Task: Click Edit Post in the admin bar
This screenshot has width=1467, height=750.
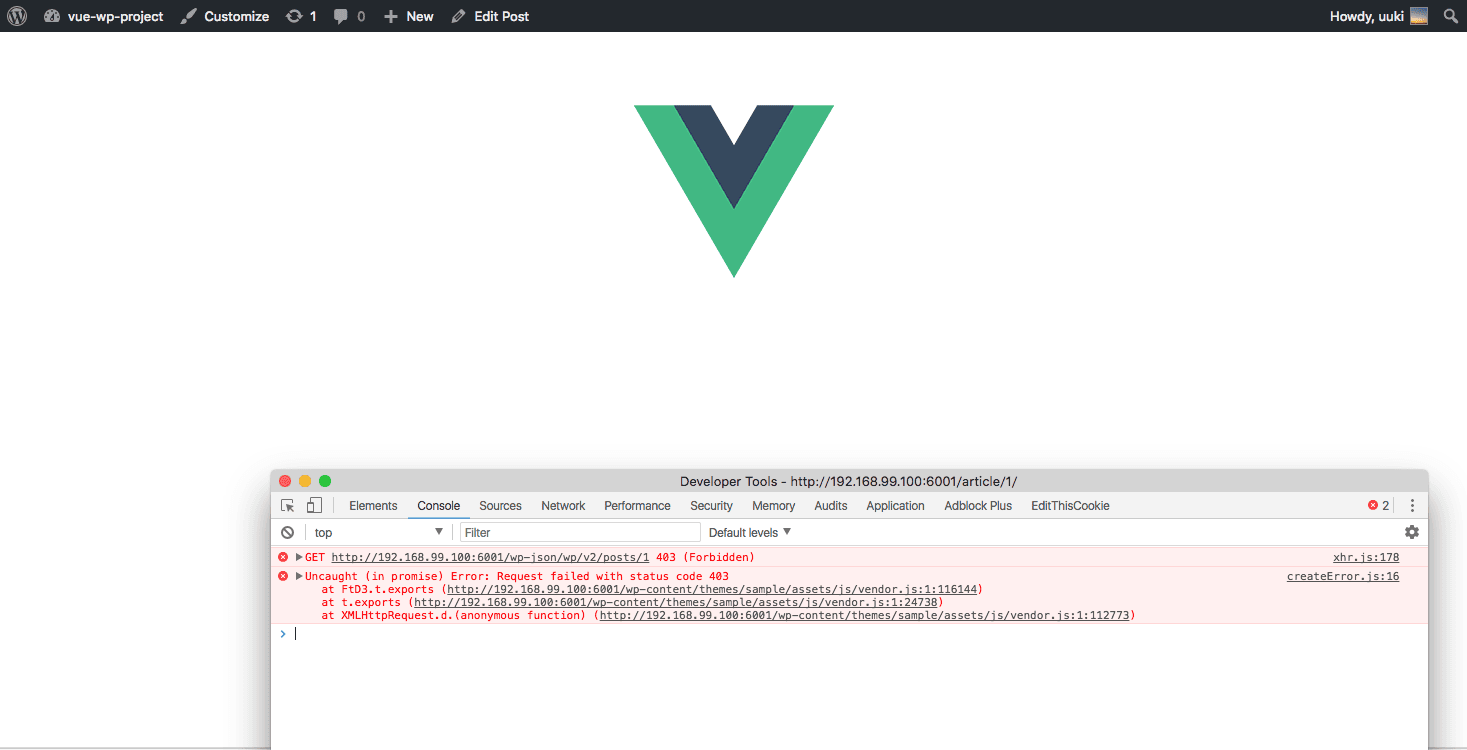Action: 490,16
